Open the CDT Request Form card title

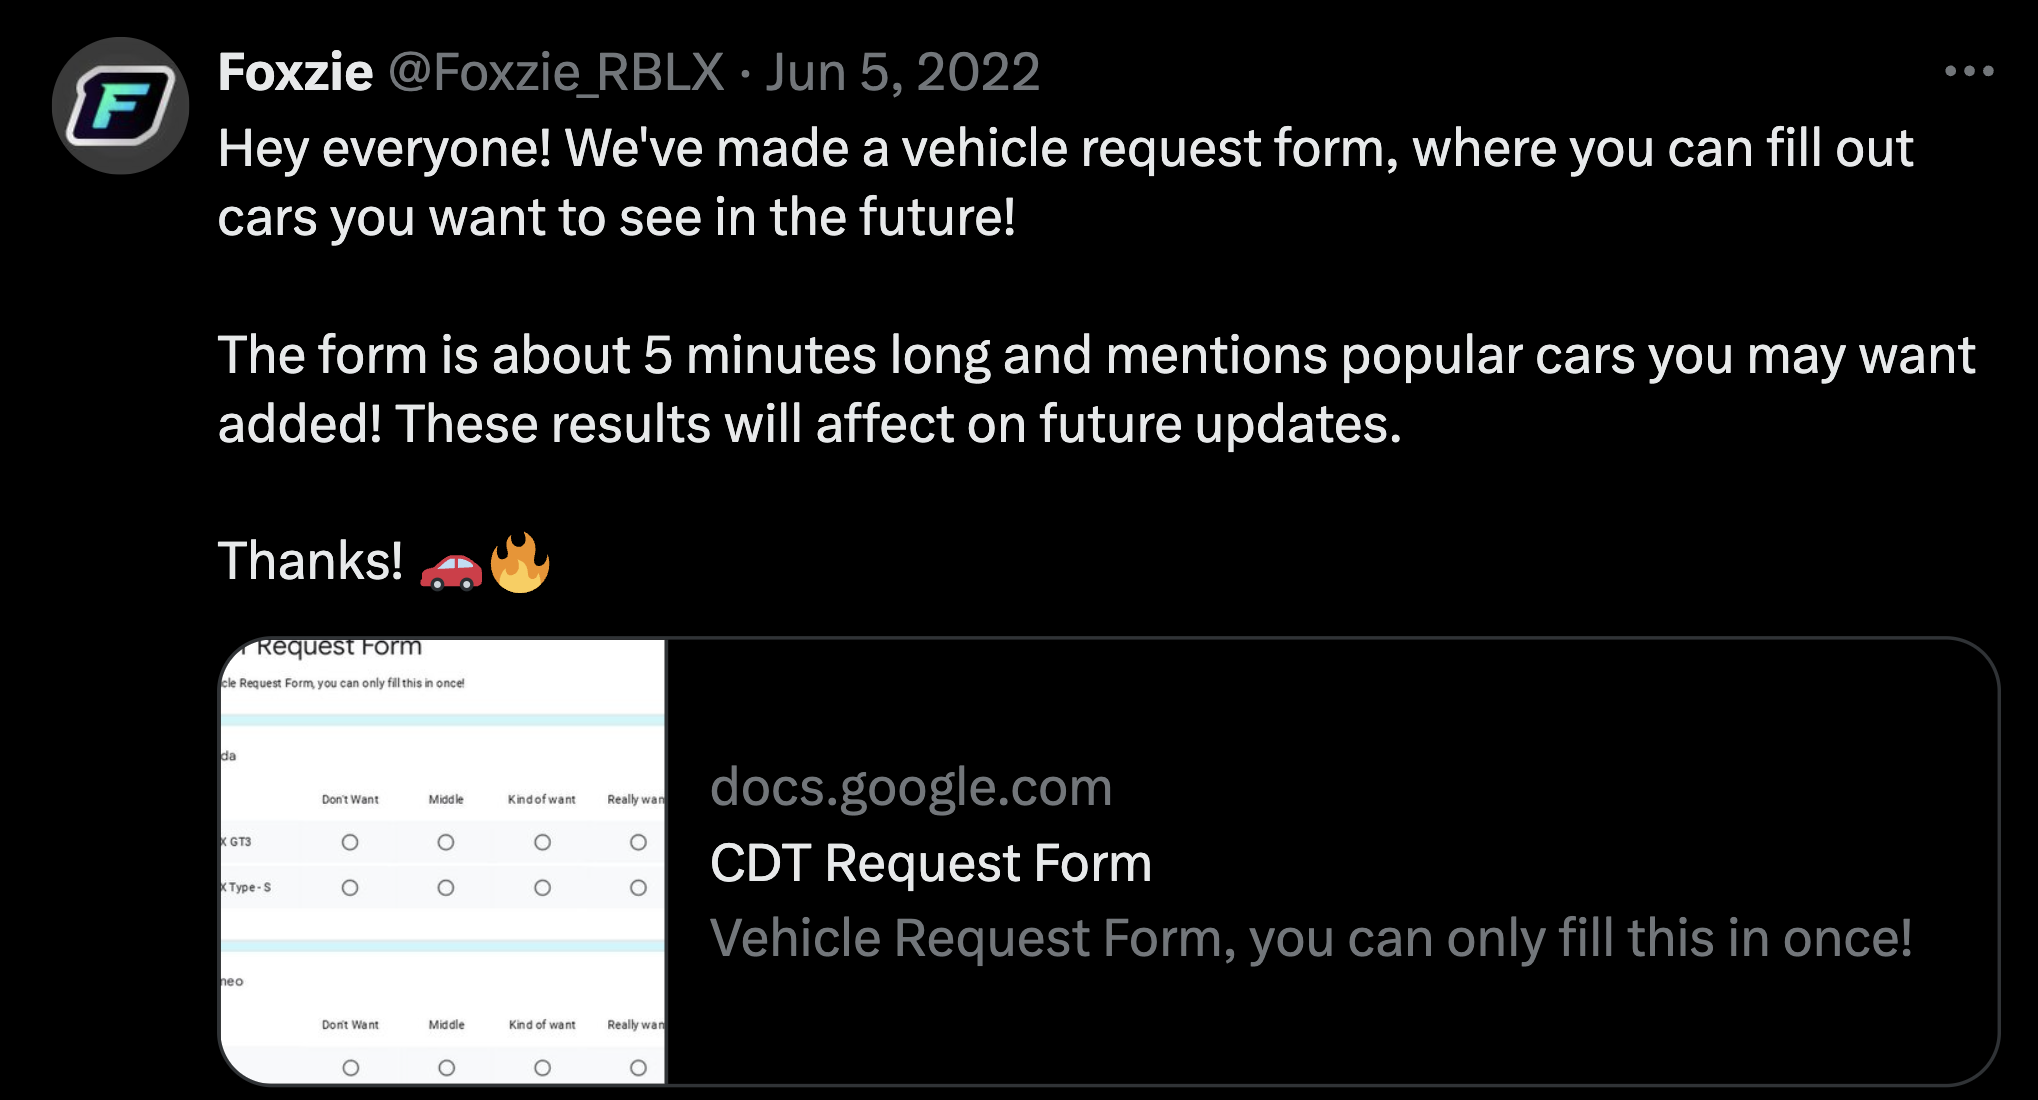931,863
